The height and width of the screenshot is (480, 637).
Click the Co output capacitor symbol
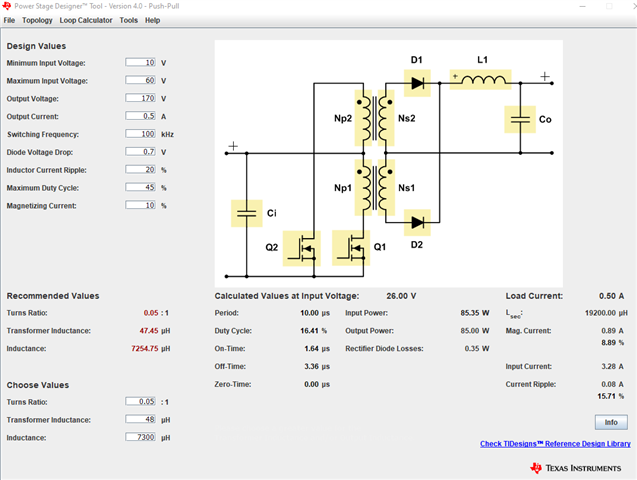tap(520, 119)
